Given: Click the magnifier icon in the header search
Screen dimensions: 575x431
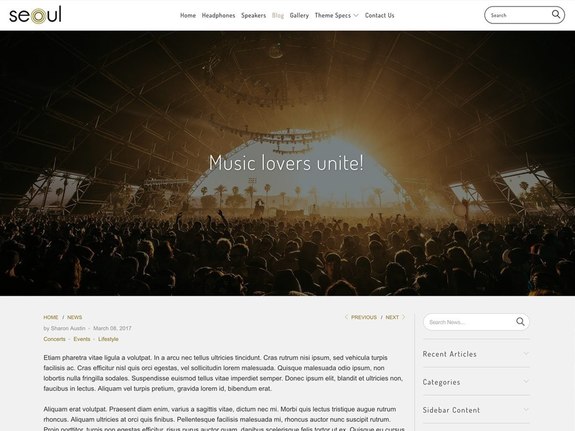Looking at the screenshot, I should pyautogui.click(x=556, y=14).
